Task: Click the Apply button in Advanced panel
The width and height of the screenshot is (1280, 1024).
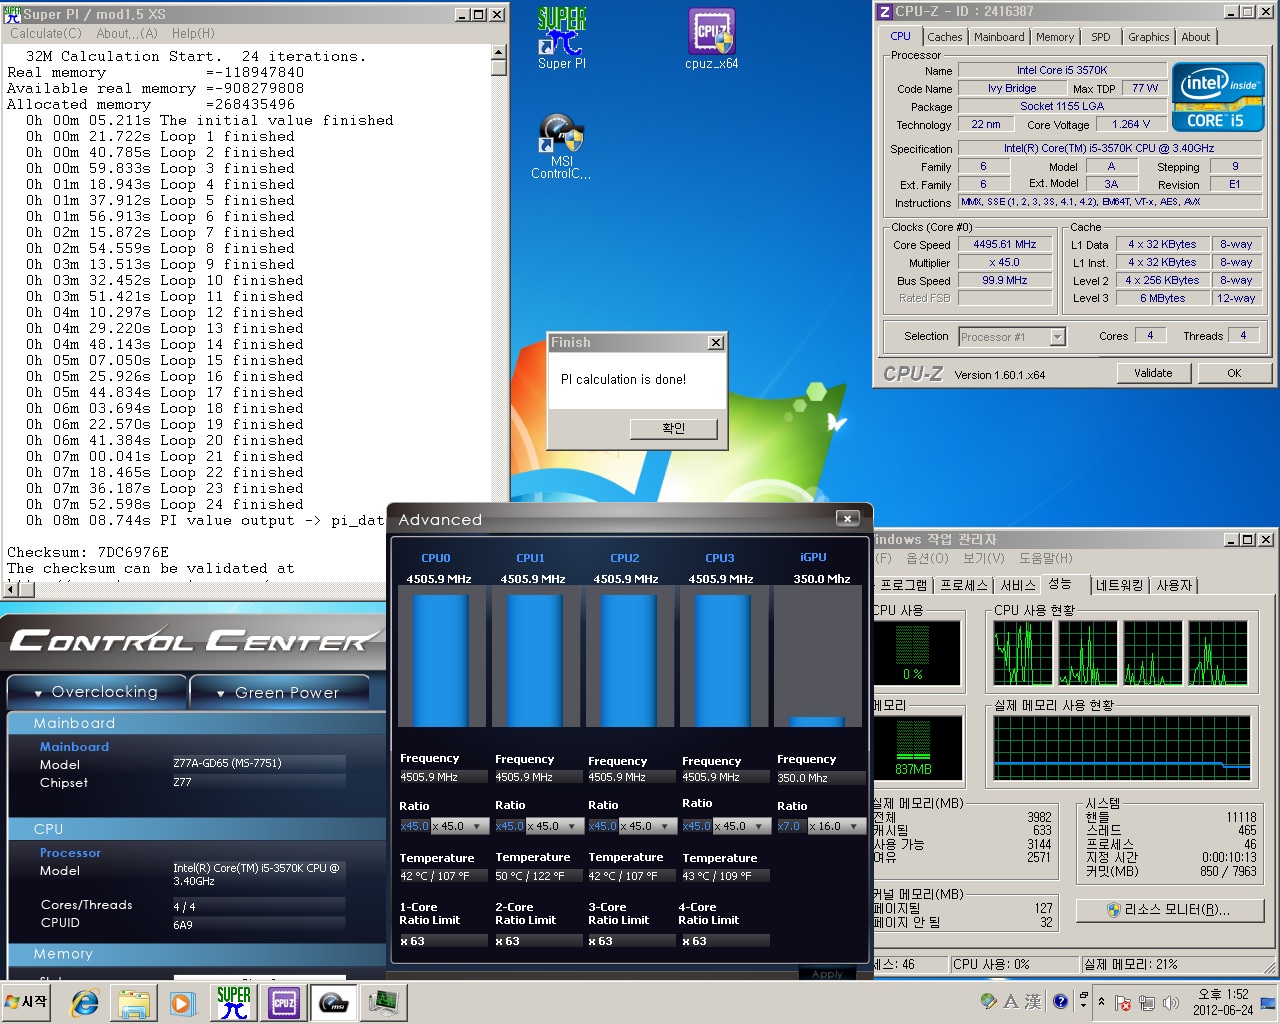Action: pyautogui.click(x=827, y=974)
